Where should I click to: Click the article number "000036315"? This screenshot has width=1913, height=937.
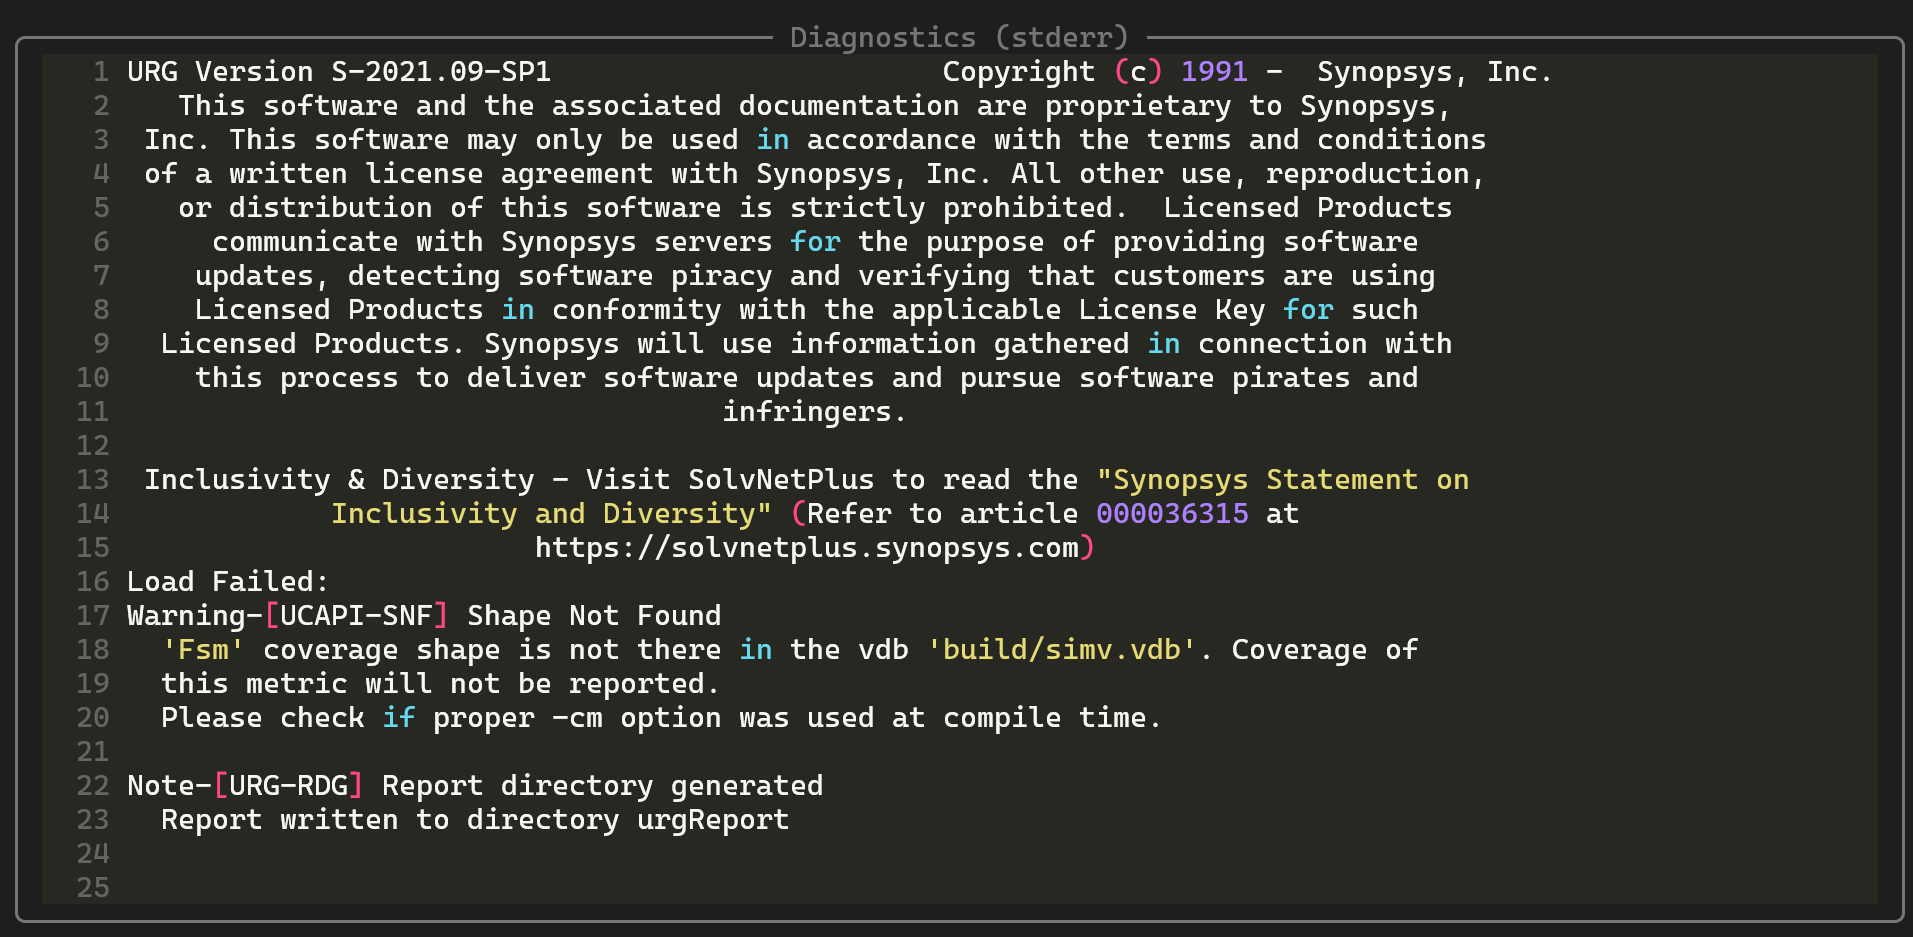pyautogui.click(x=1172, y=514)
